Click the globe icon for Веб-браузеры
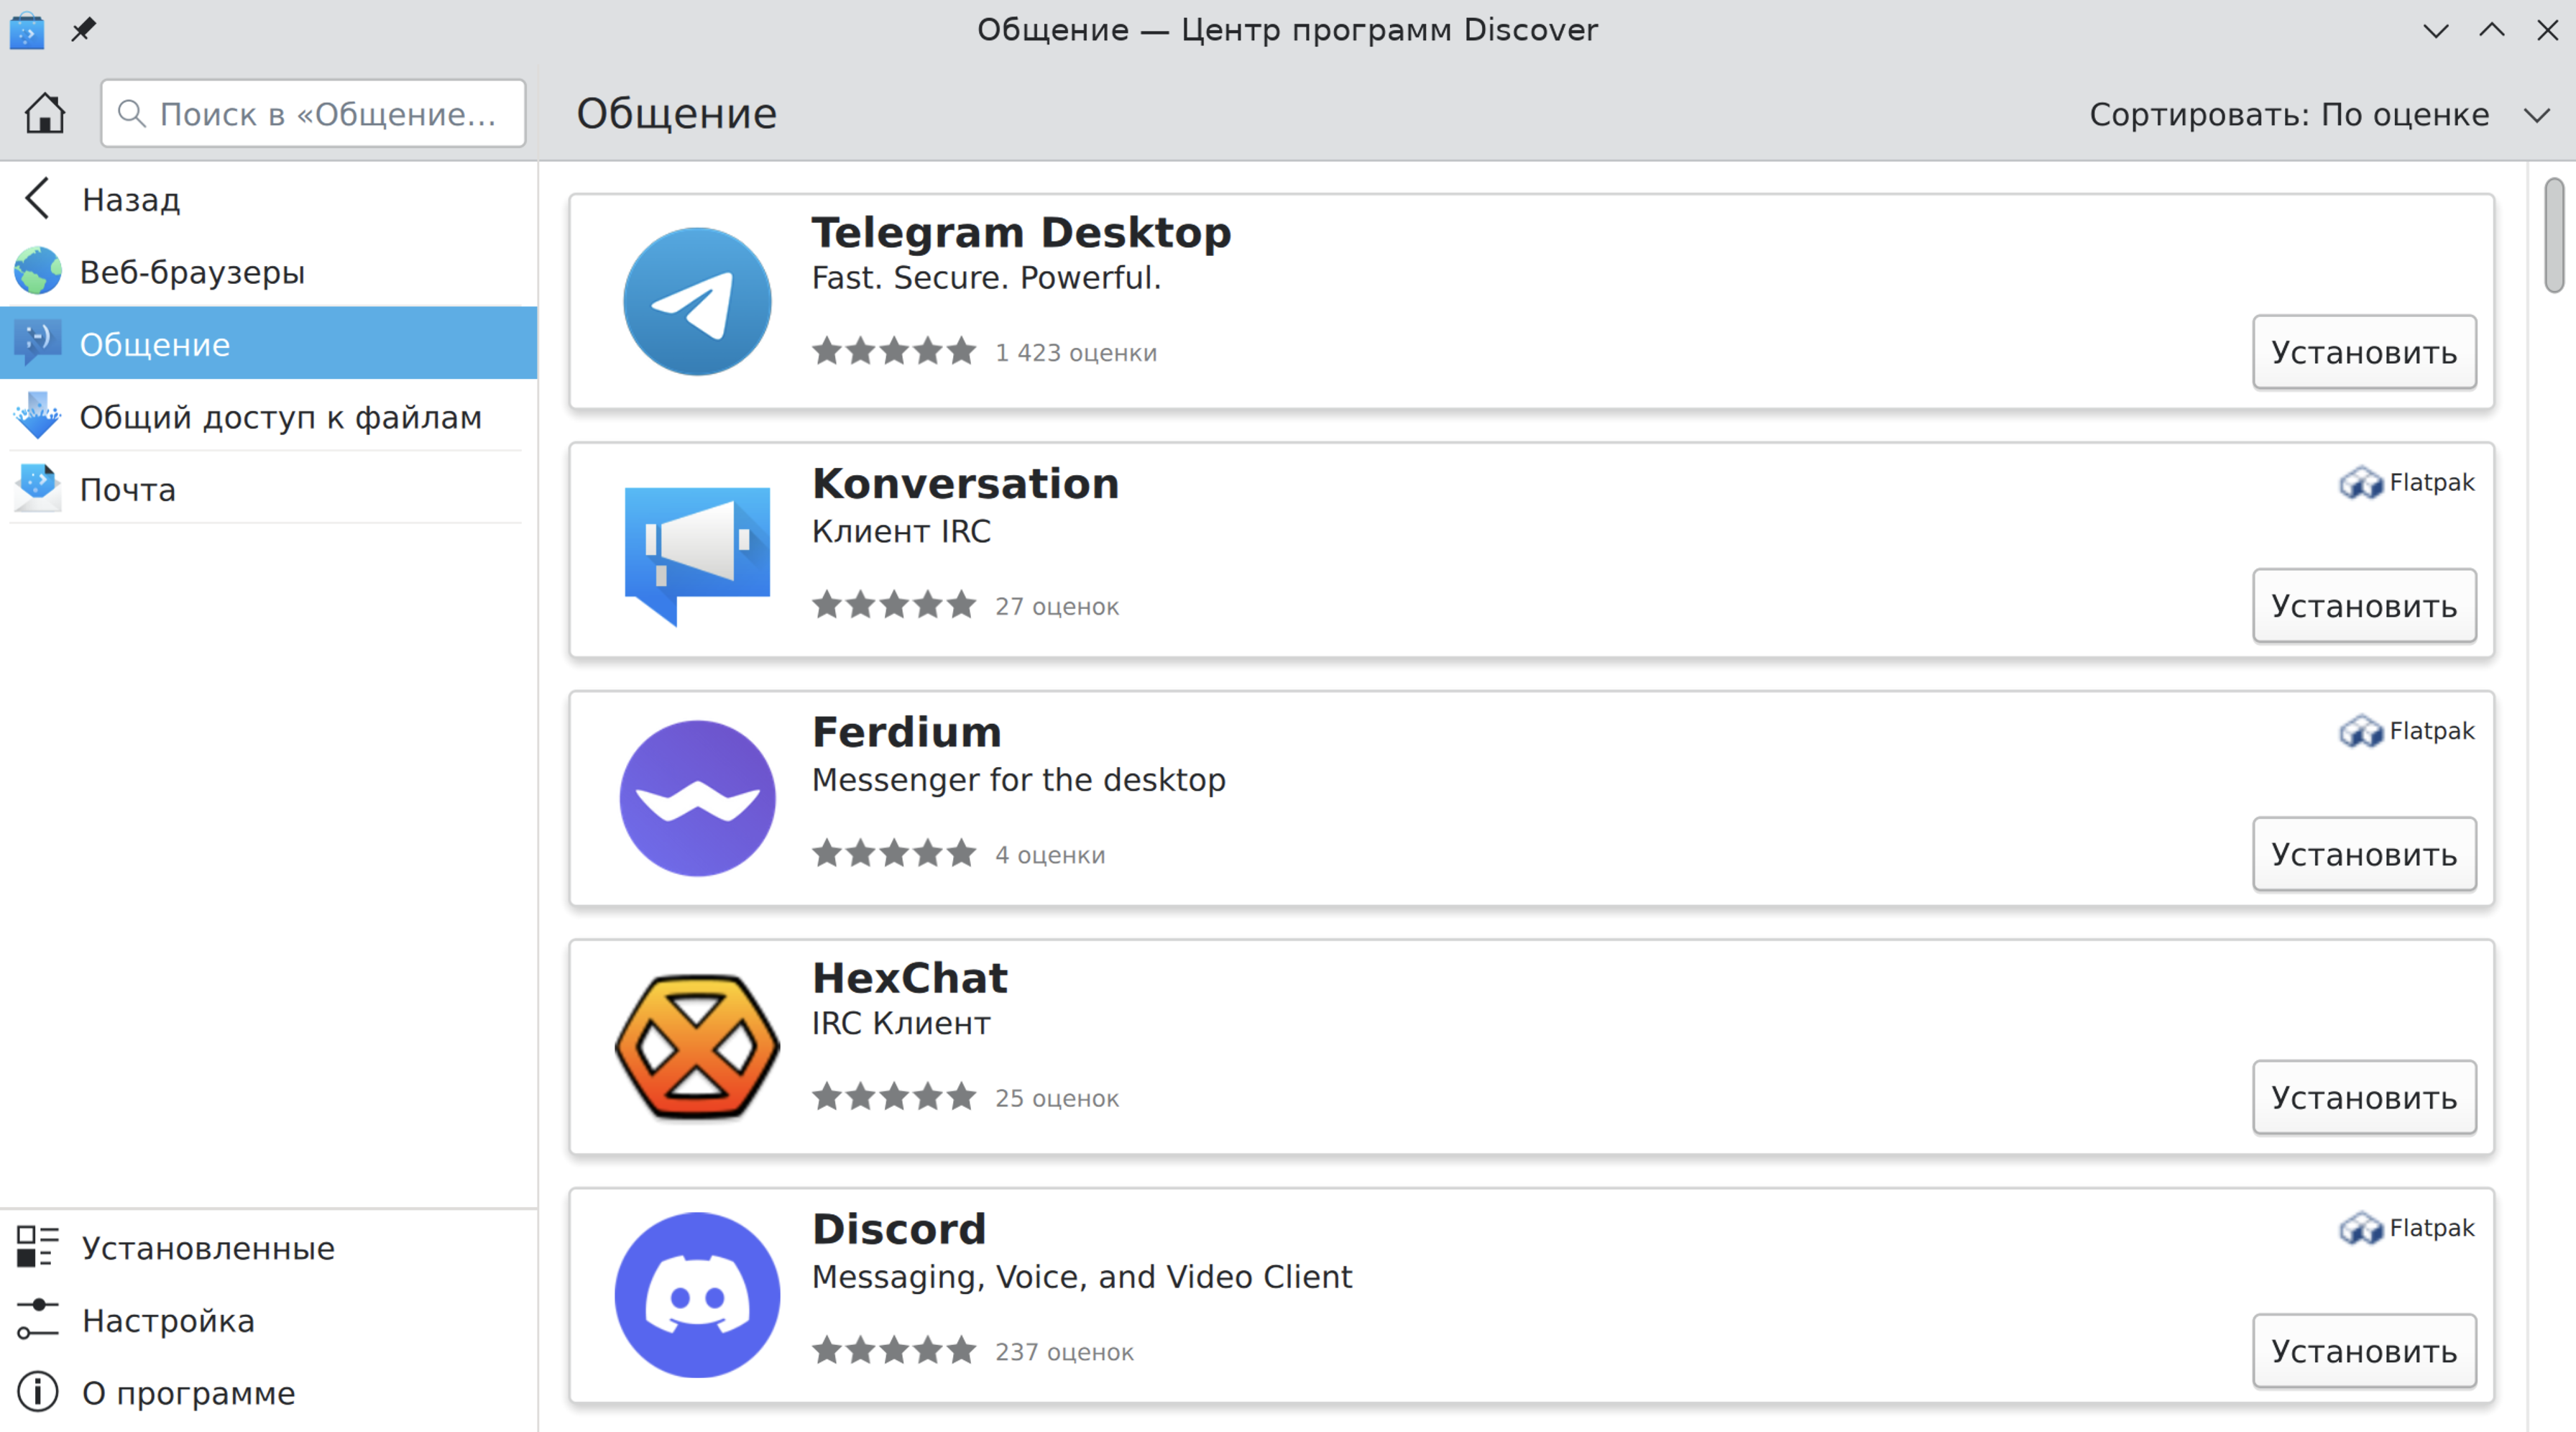 (38, 271)
